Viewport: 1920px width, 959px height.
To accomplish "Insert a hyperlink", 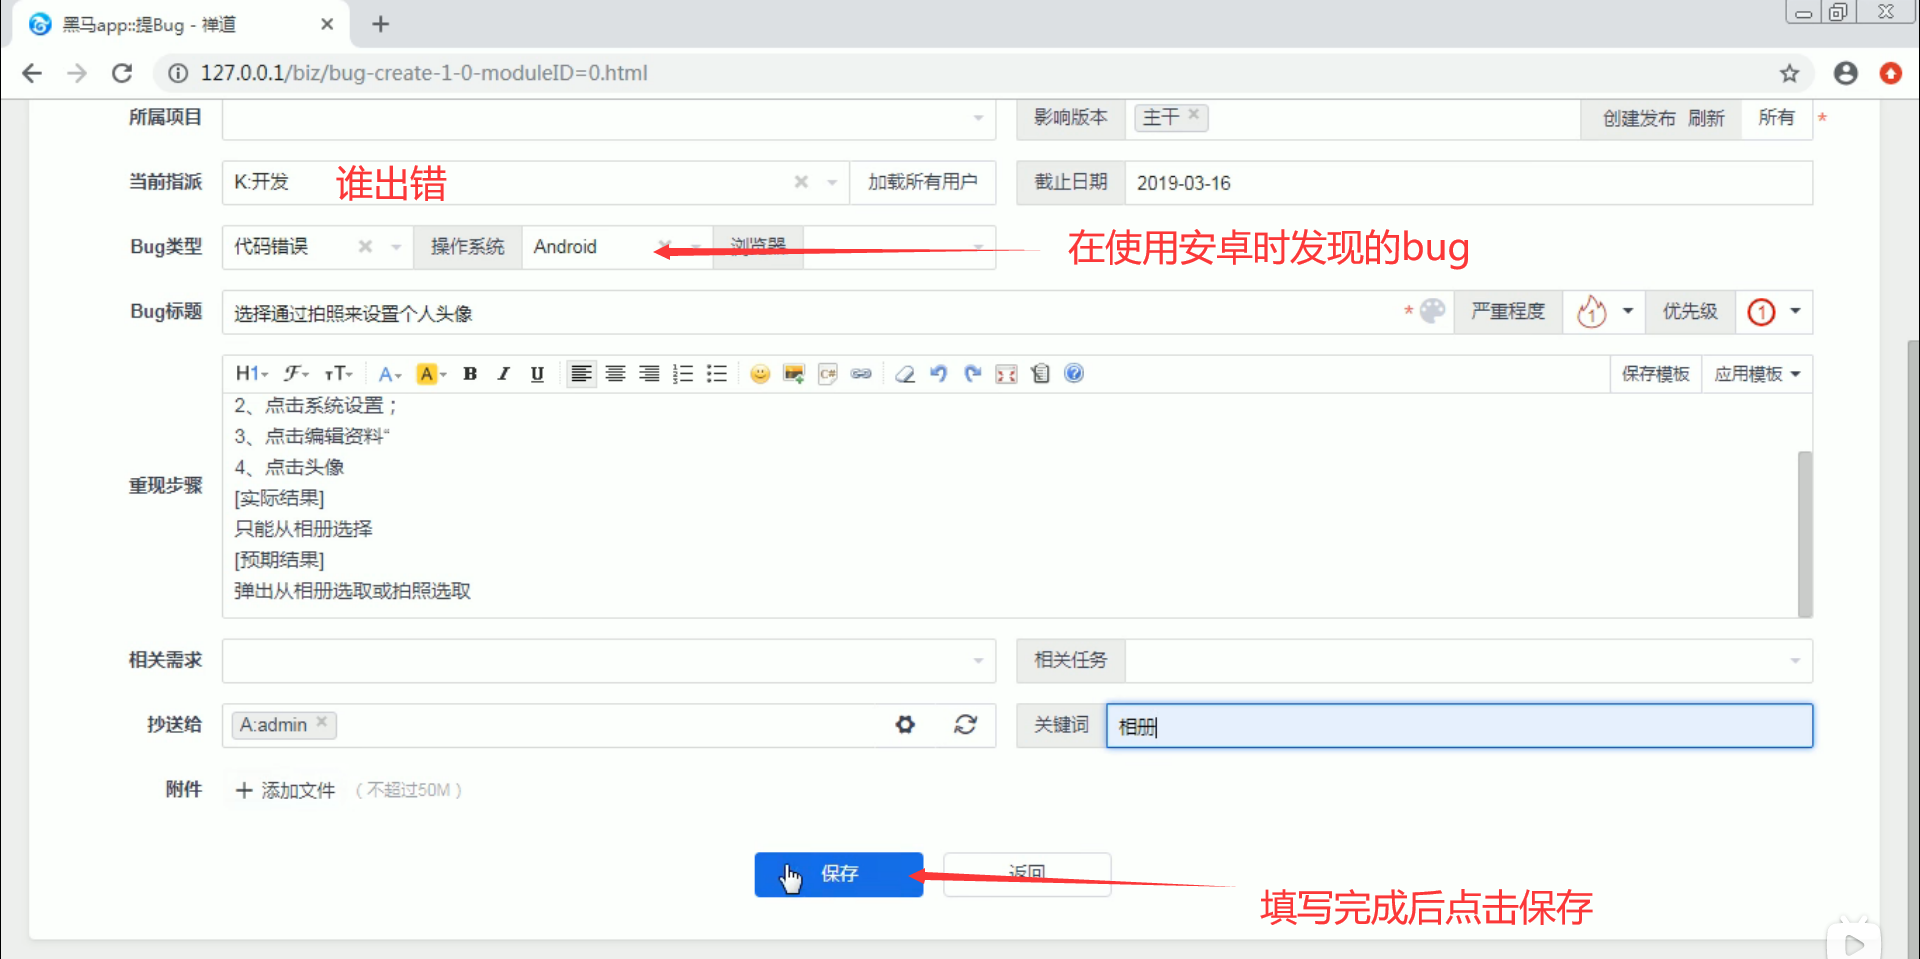I will click(x=861, y=374).
